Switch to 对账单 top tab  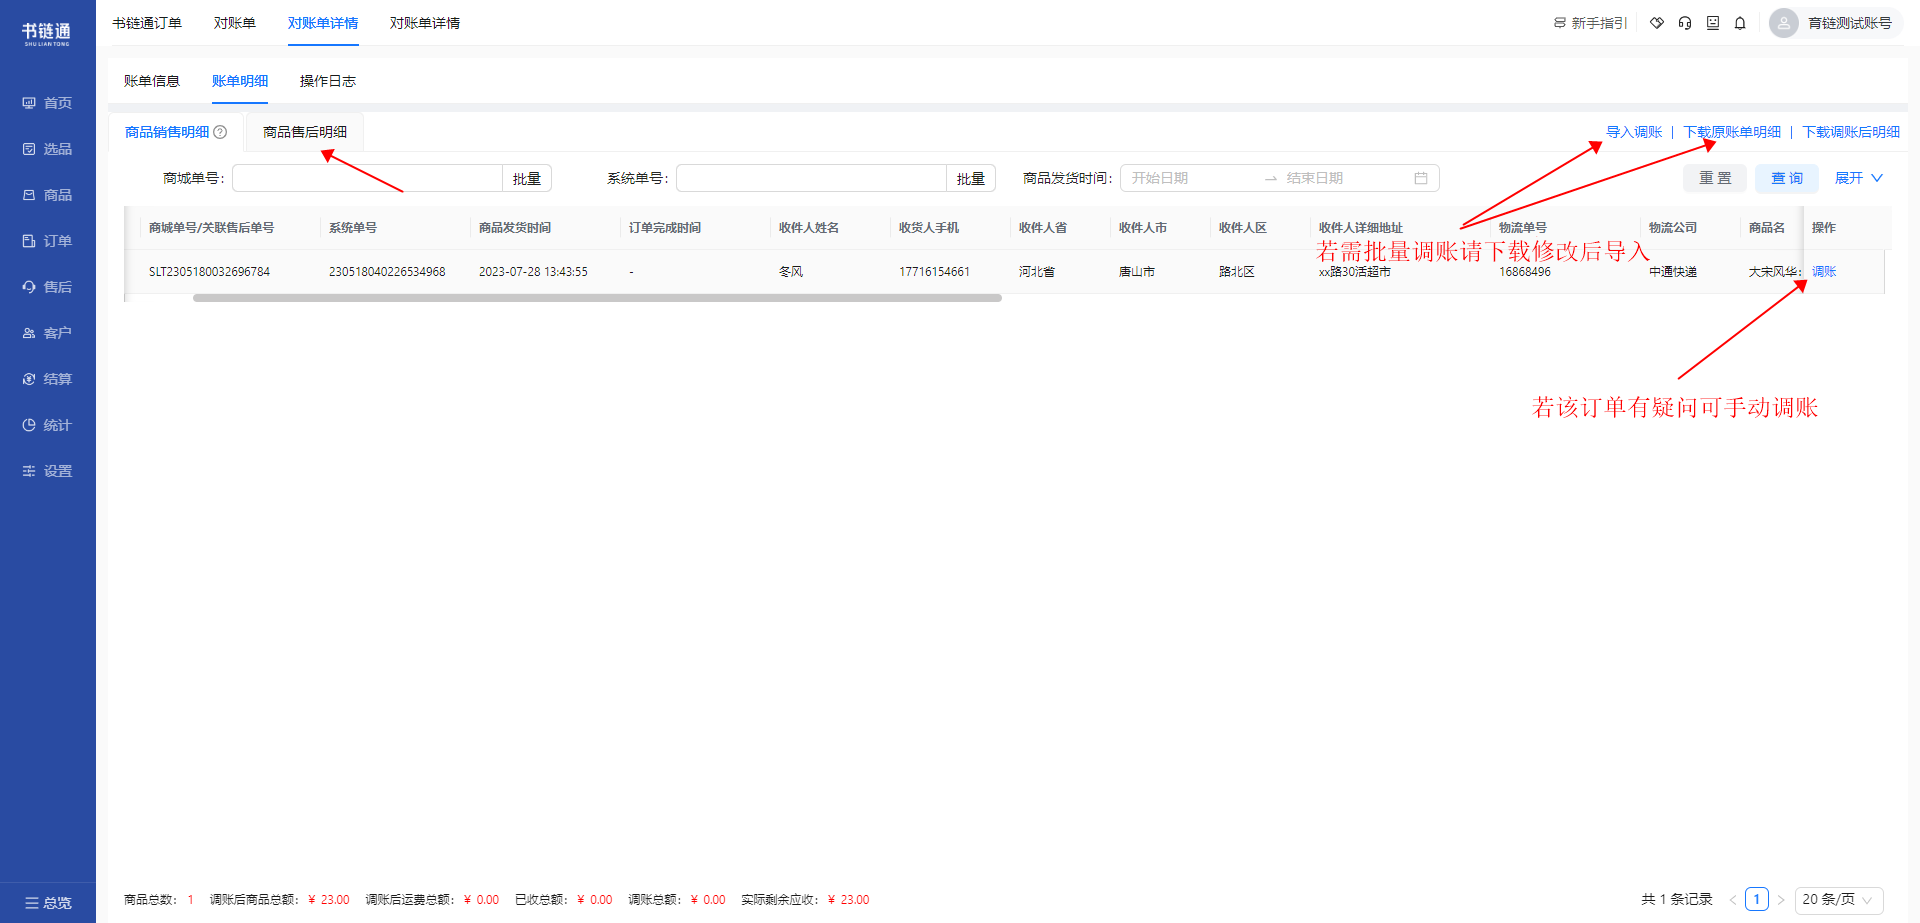(x=235, y=23)
